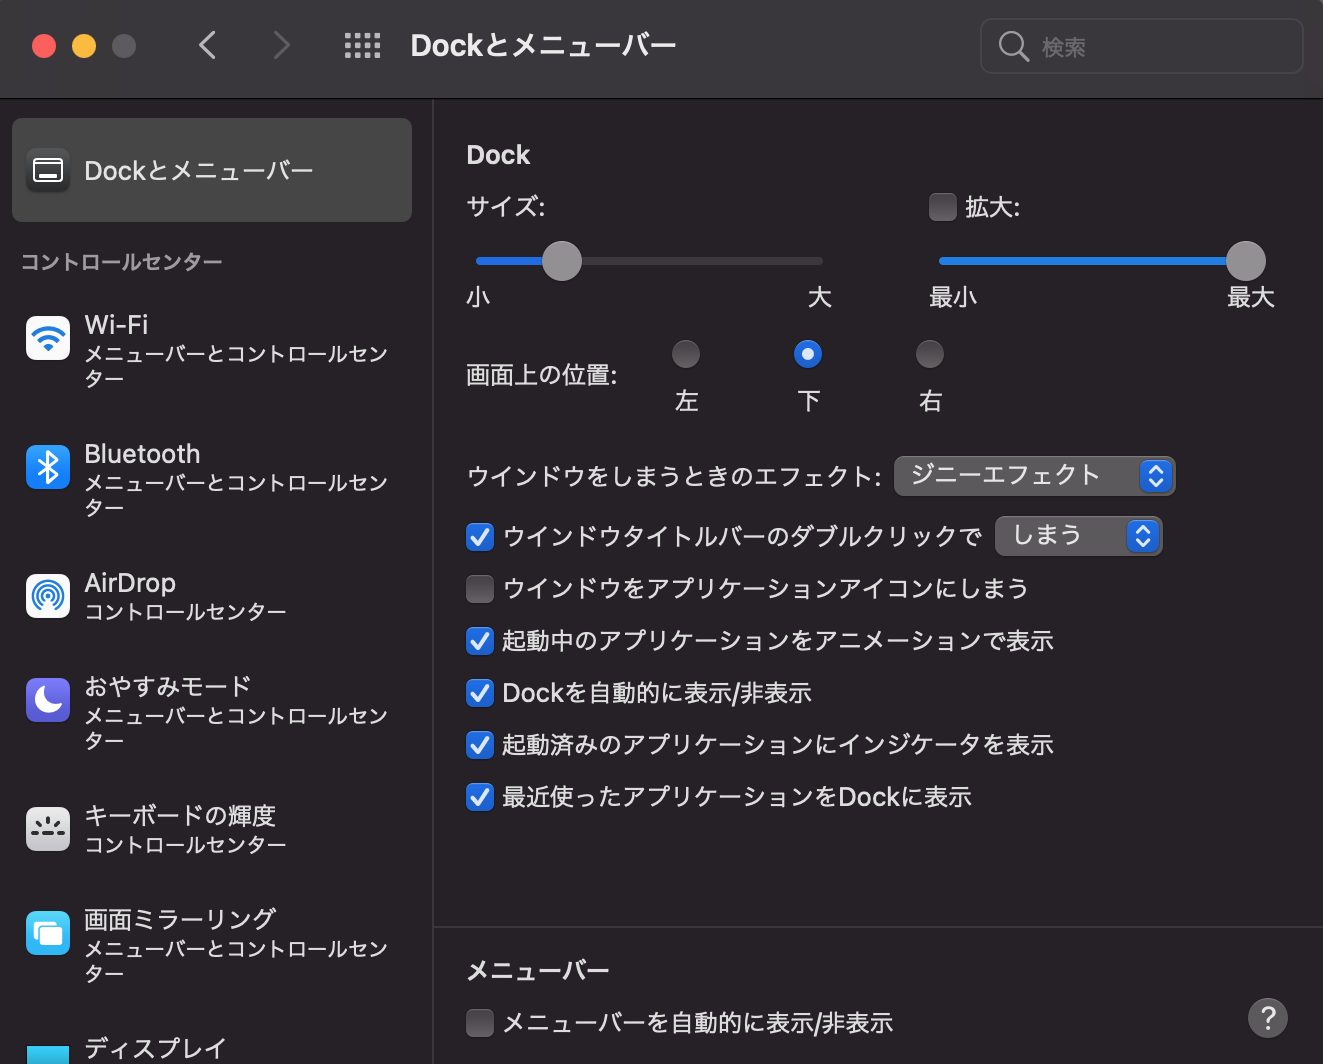
Task: Click the 大 size label
Action: click(820, 297)
